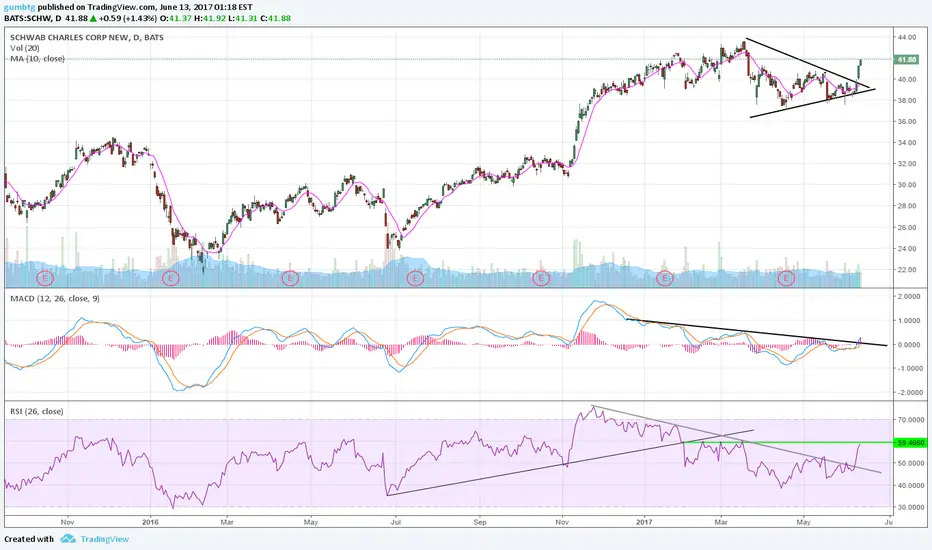Click the -2.0000 MACD axis label

point(909,393)
